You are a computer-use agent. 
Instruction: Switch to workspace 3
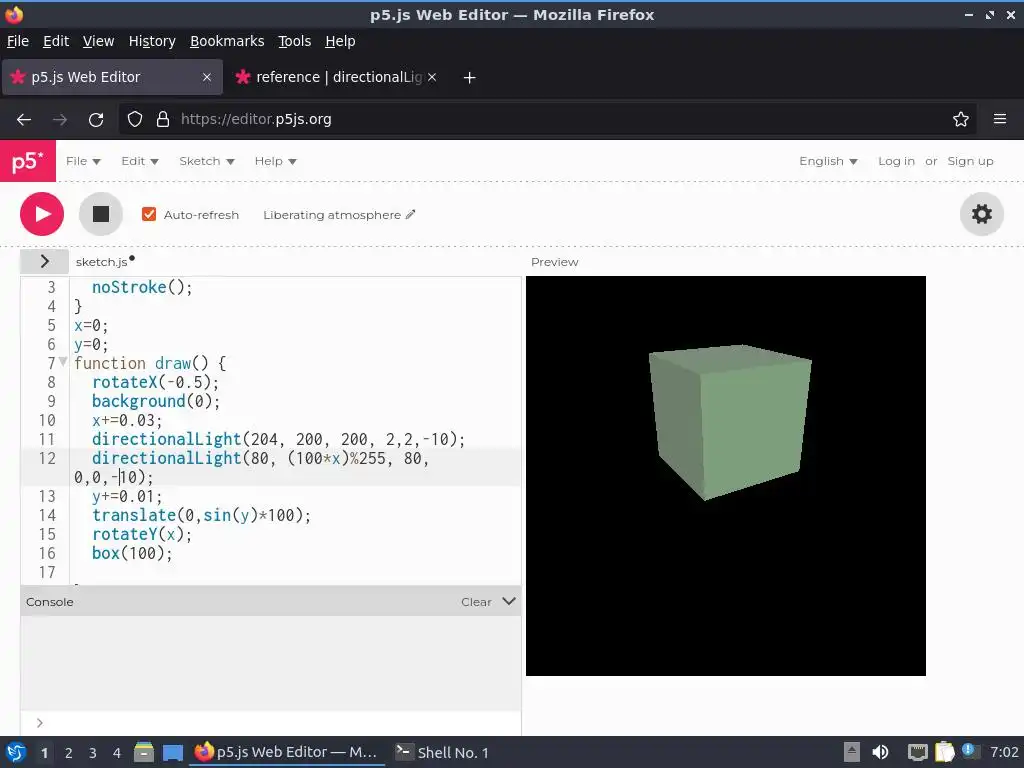point(93,753)
